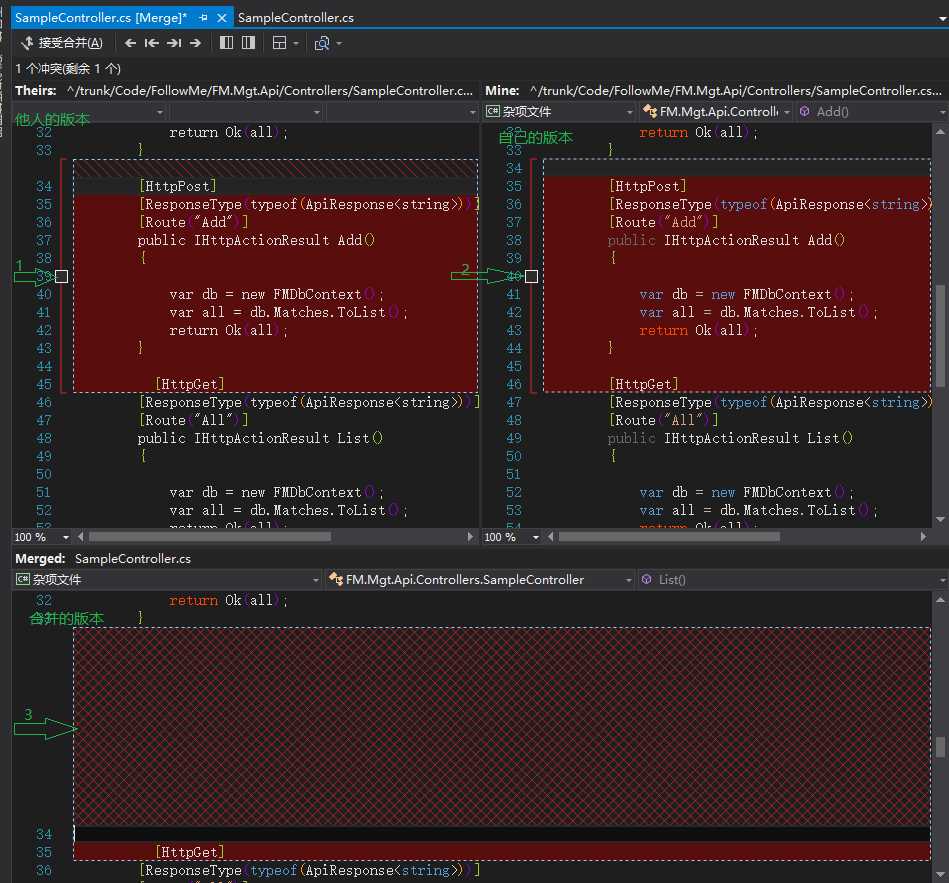
Task: Click Merged SampleController.cs file label
Action: click(133, 559)
